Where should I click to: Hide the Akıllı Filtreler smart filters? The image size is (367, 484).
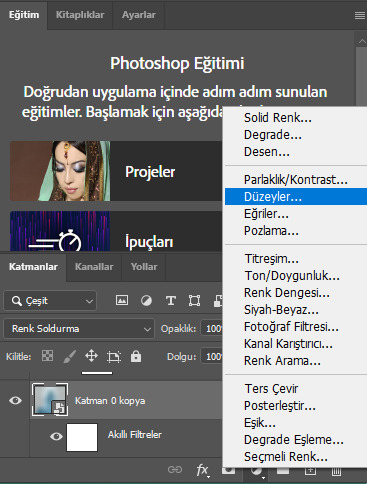tap(56, 436)
